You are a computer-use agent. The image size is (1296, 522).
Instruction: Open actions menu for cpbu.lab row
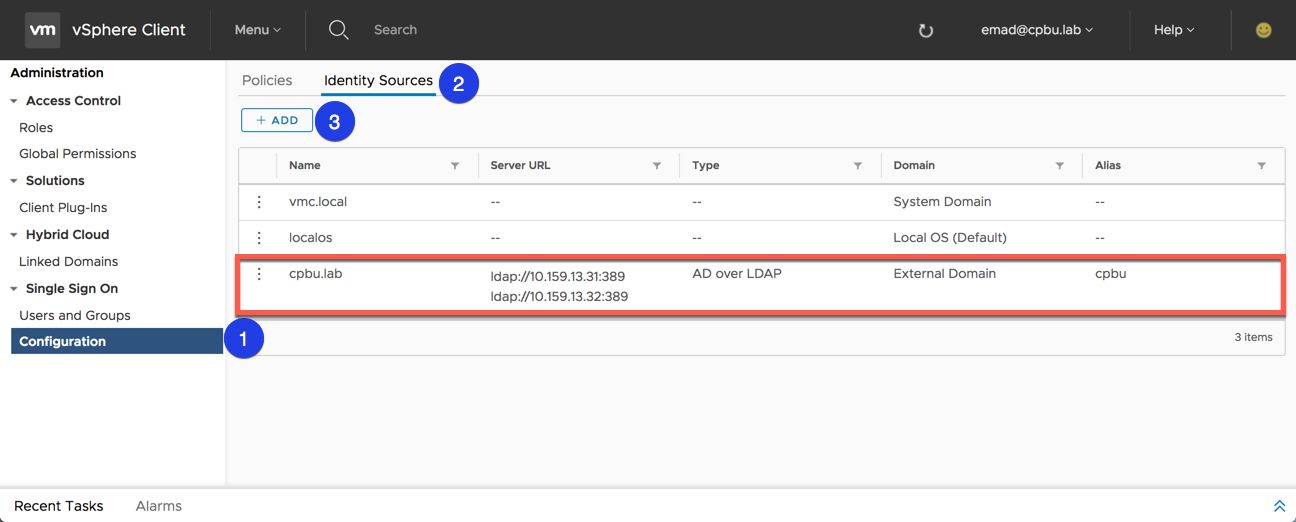[259, 274]
